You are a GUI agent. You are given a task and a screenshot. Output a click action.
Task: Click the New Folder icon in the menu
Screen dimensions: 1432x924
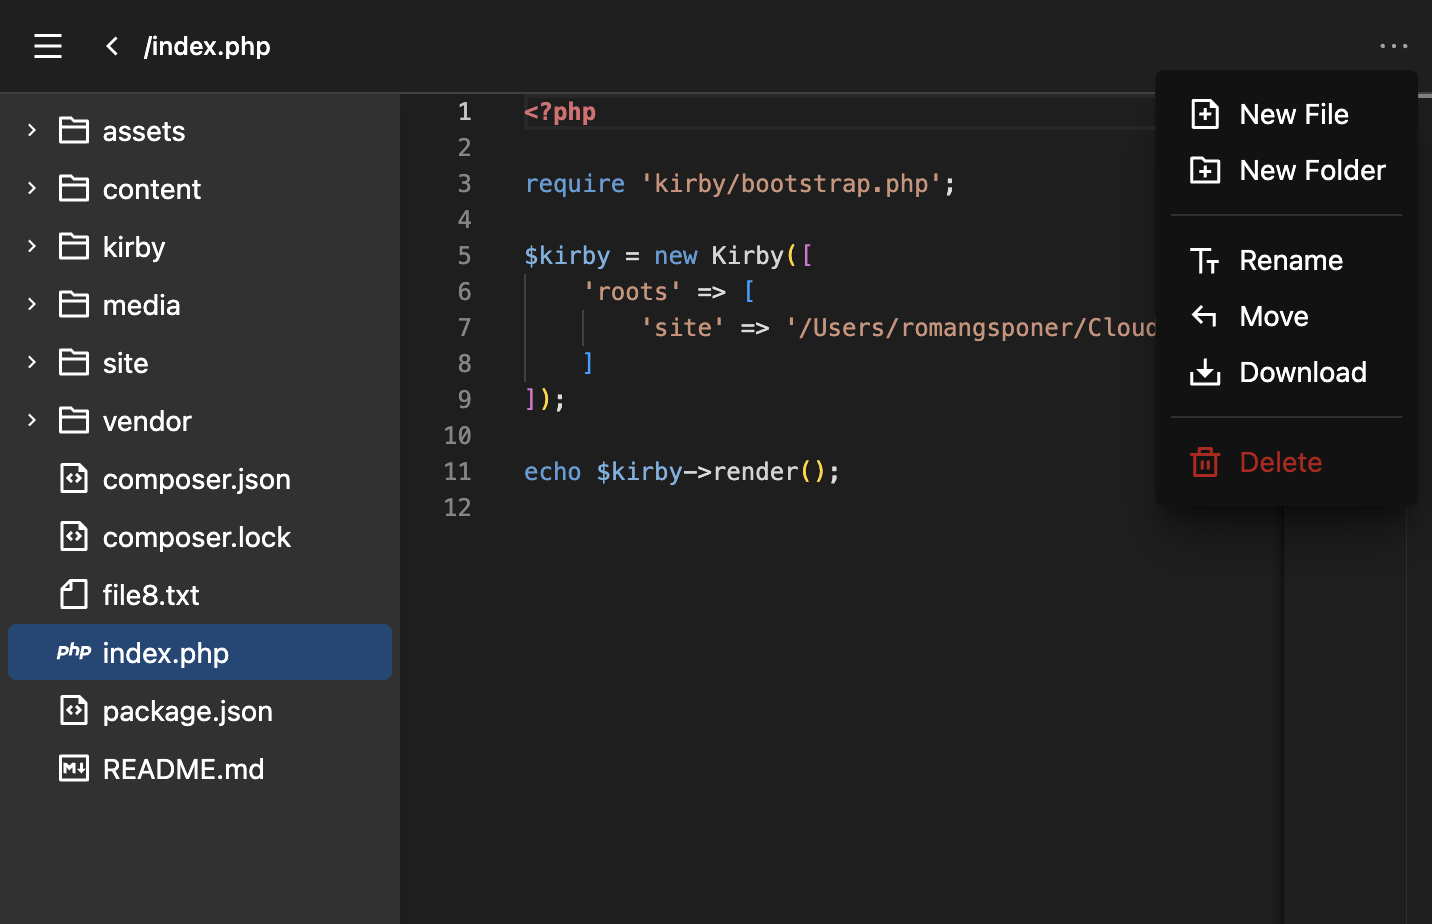pos(1205,170)
